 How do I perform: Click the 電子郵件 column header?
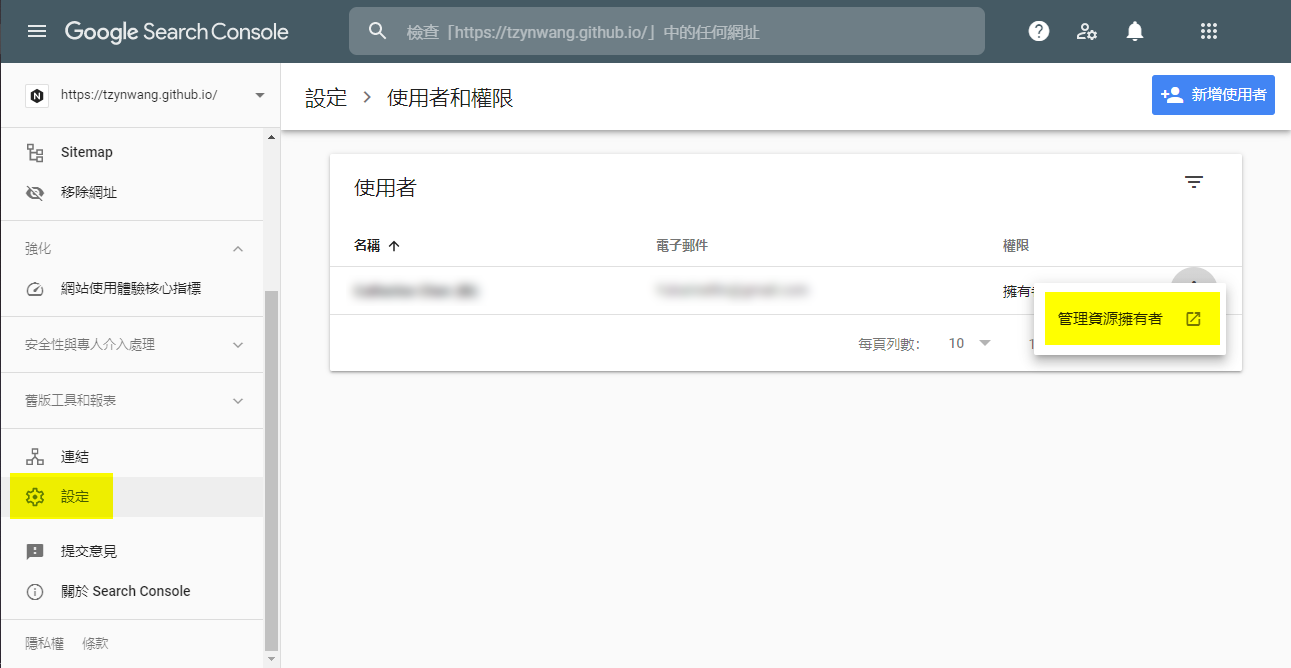tap(682, 246)
